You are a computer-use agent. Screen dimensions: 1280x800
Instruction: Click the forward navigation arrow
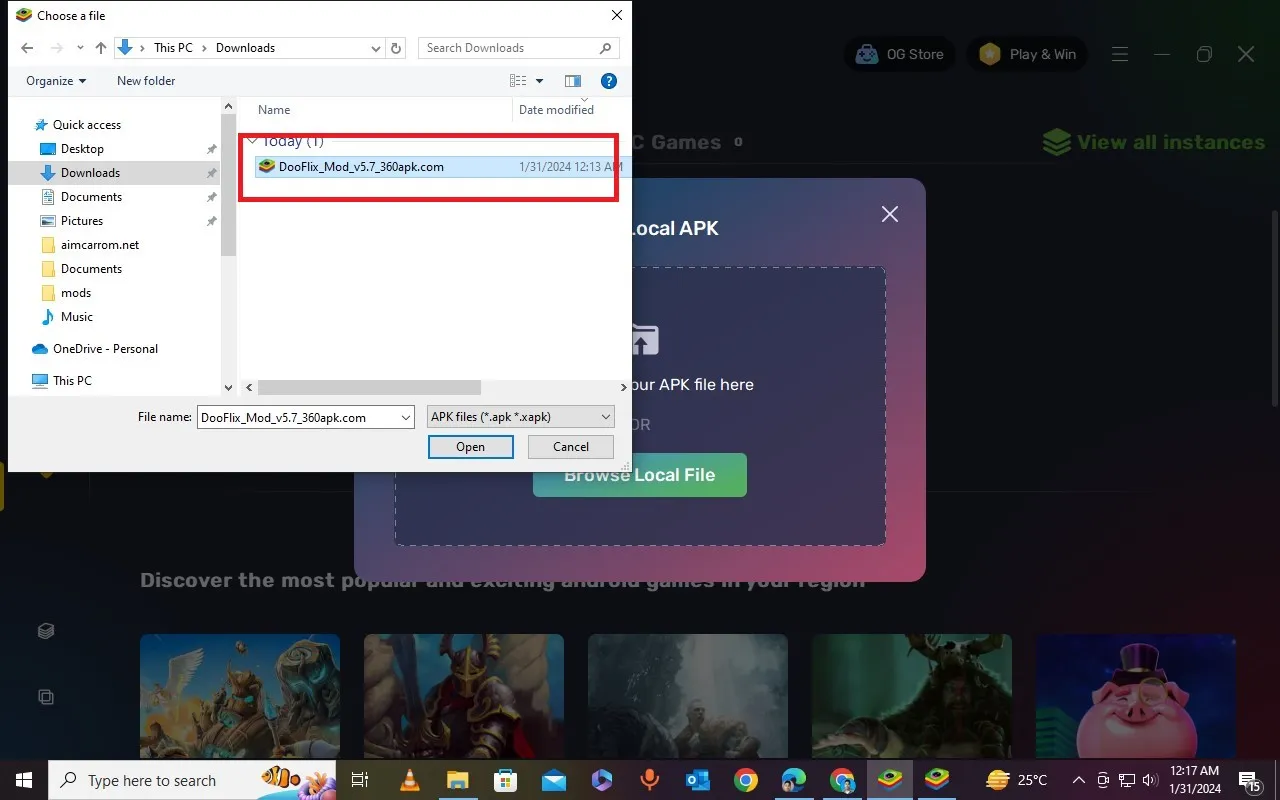coord(58,48)
